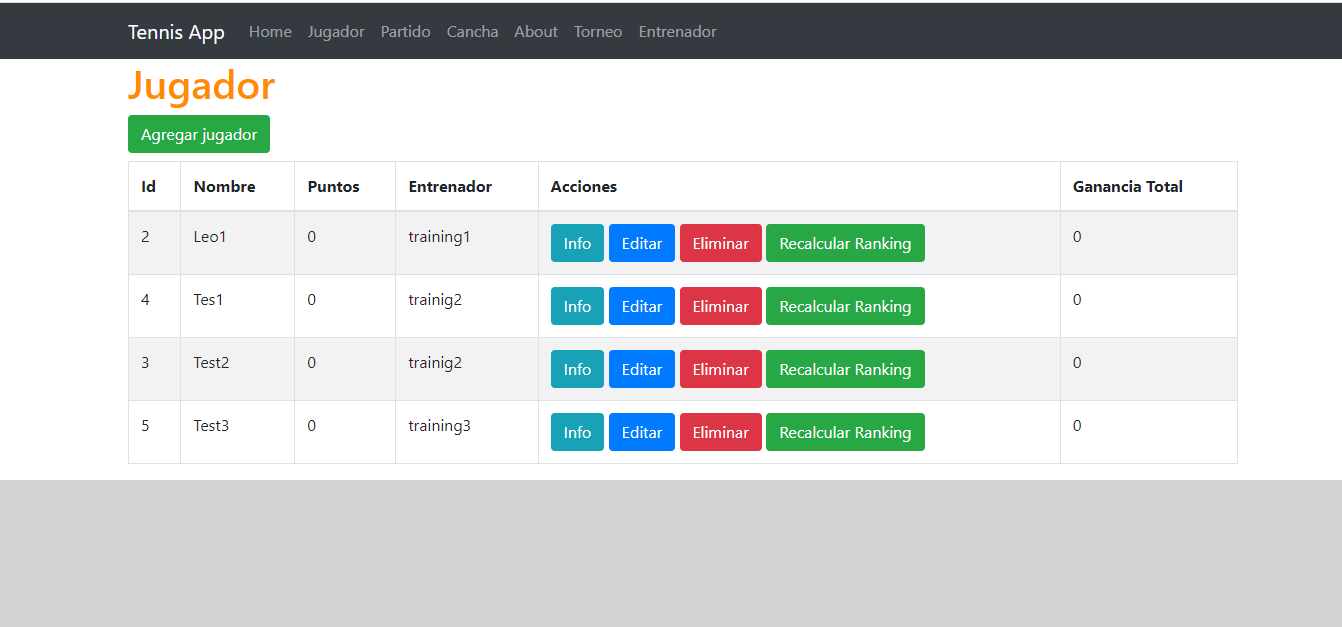Image resolution: width=1342 pixels, height=627 pixels.
Task: Delete player Leo1 with Eliminar
Action: 721,243
